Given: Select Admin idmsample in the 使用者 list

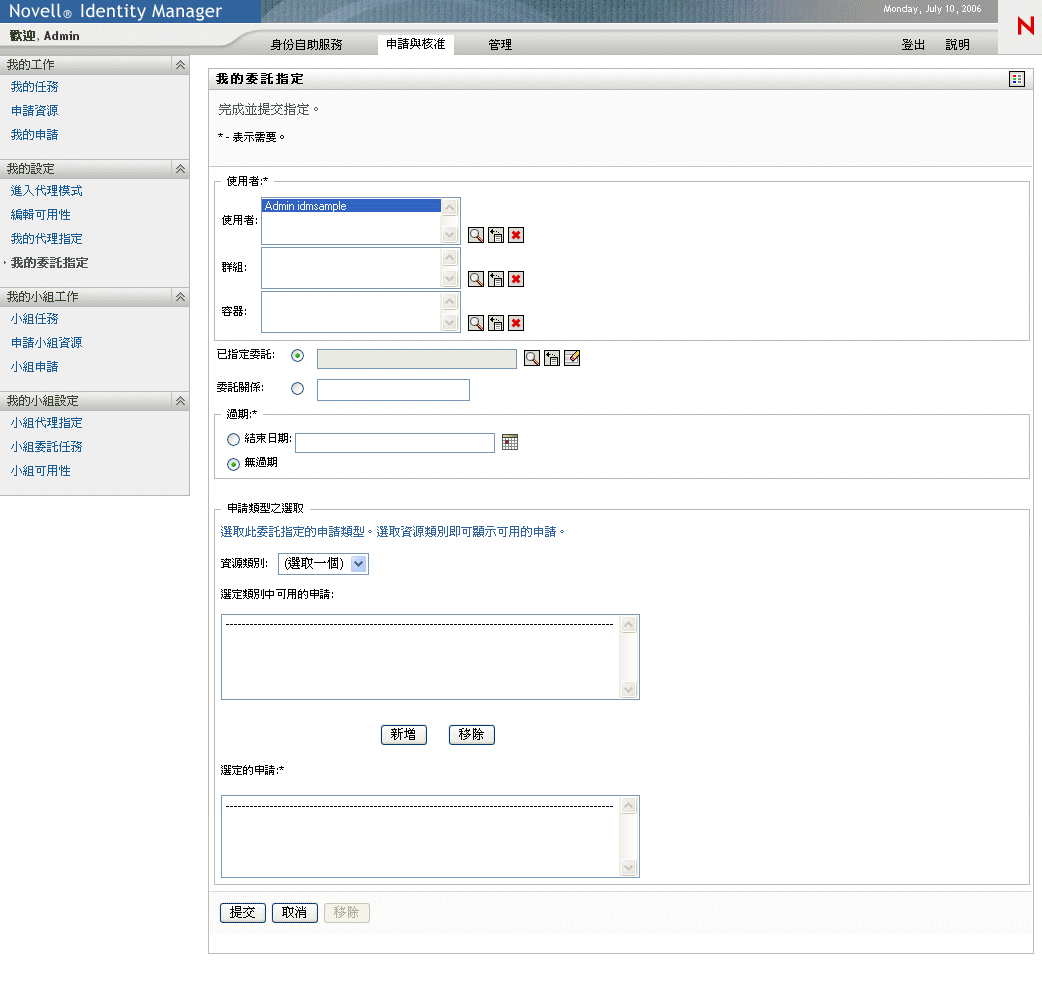Looking at the screenshot, I should coord(351,206).
